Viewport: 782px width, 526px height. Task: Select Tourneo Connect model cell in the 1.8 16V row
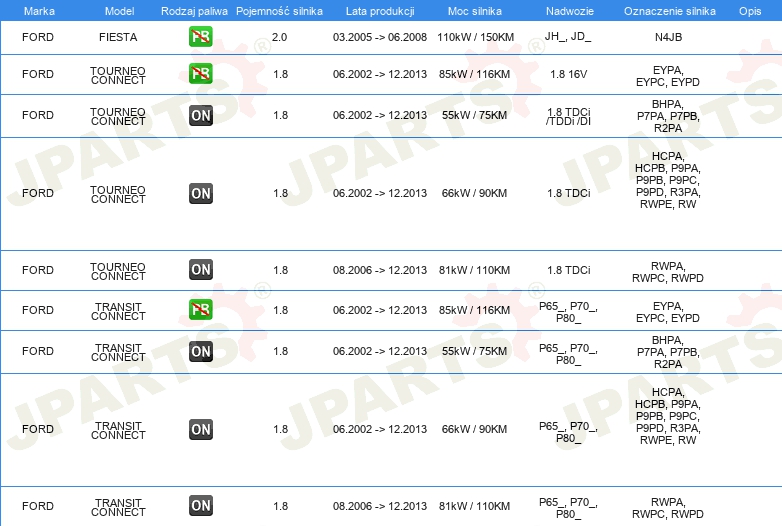(x=118, y=75)
